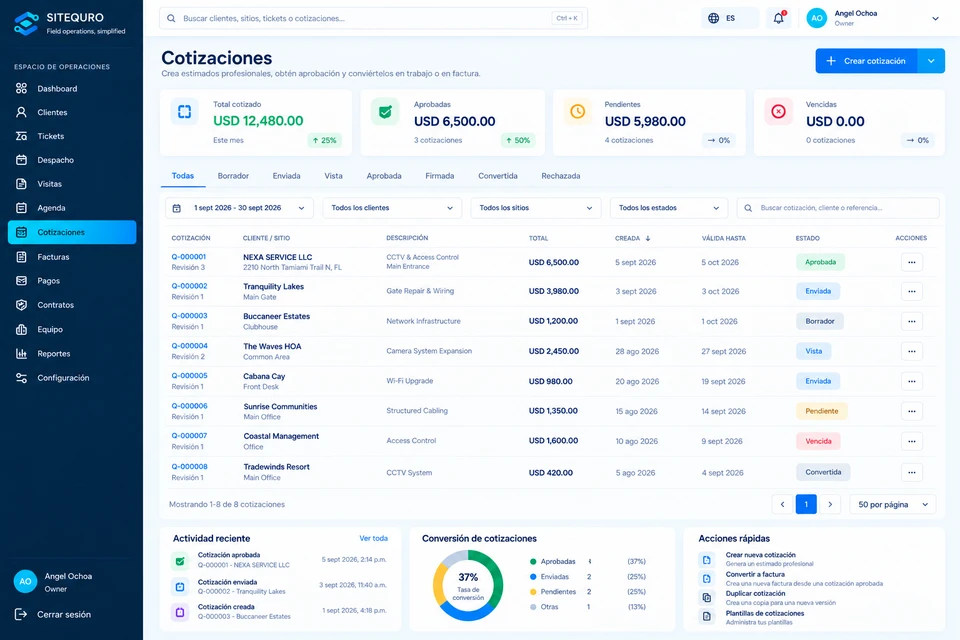Open actions menu for Q-000002
The image size is (960, 640).
tap(912, 291)
